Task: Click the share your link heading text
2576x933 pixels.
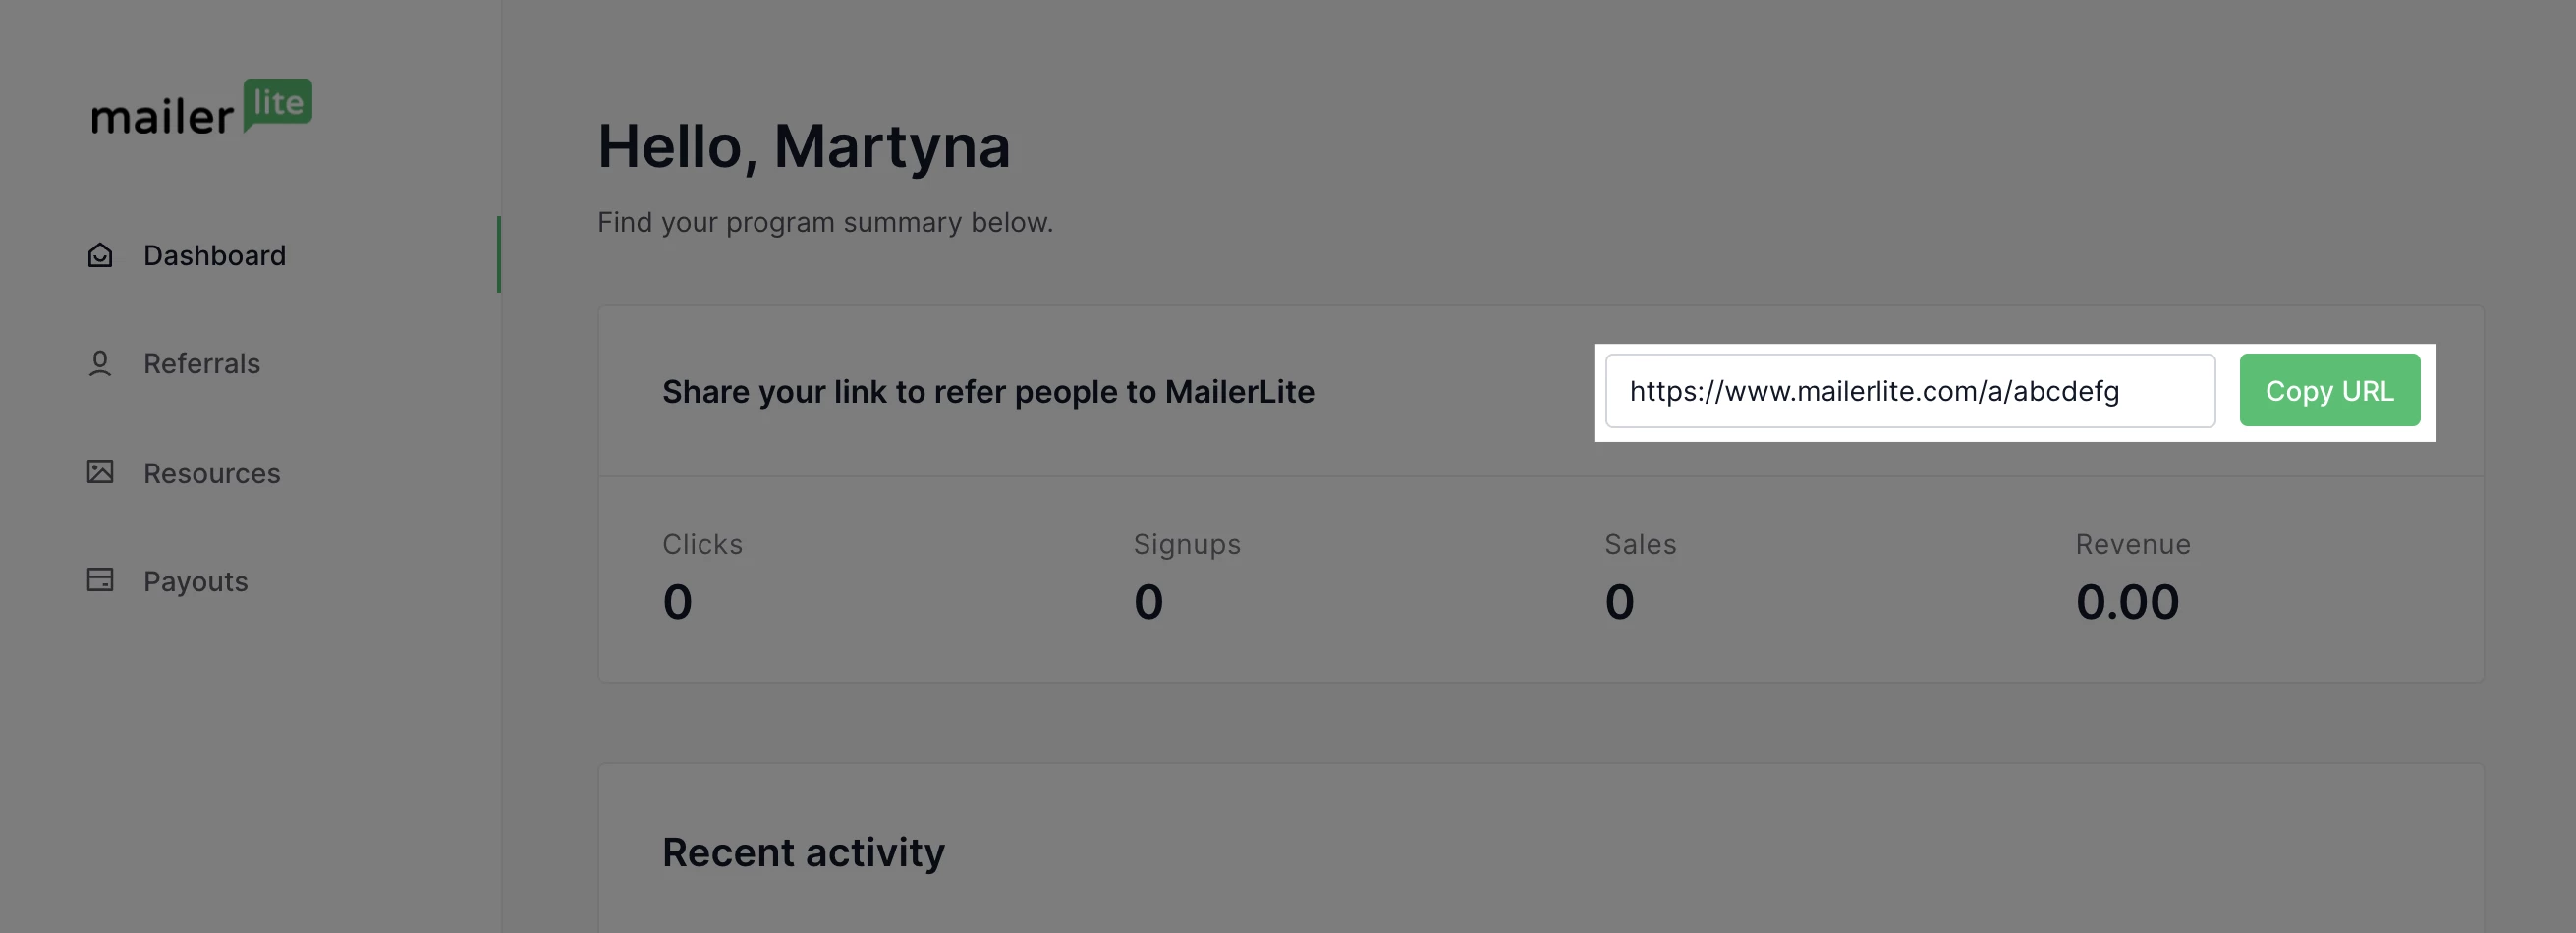Action: pyautogui.click(x=987, y=392)
